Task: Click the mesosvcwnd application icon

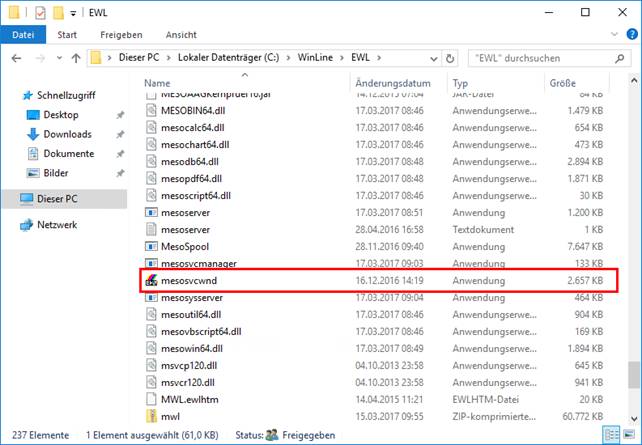Action: tap(151, 281)
